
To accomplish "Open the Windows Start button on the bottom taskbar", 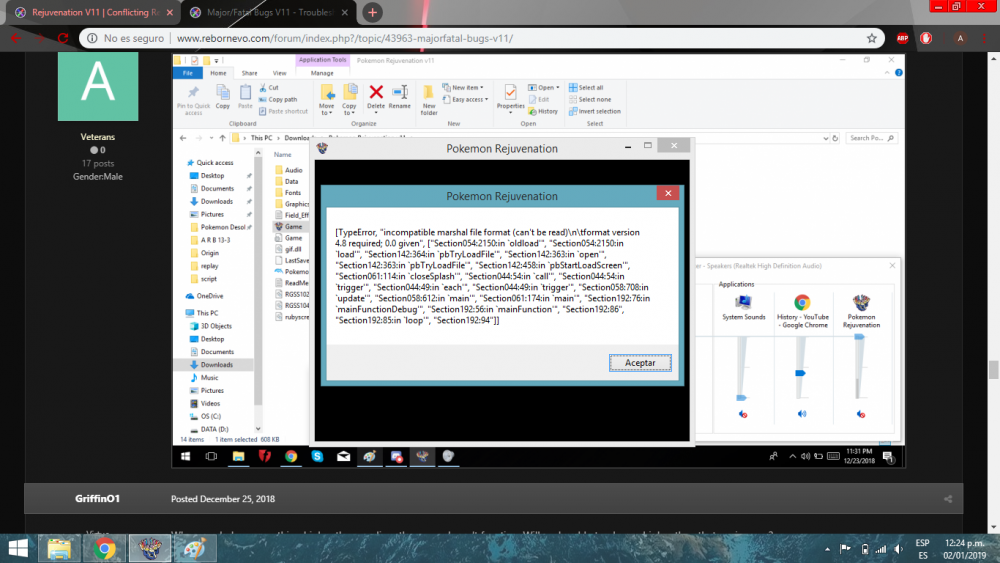I will (x=18, y=548).
